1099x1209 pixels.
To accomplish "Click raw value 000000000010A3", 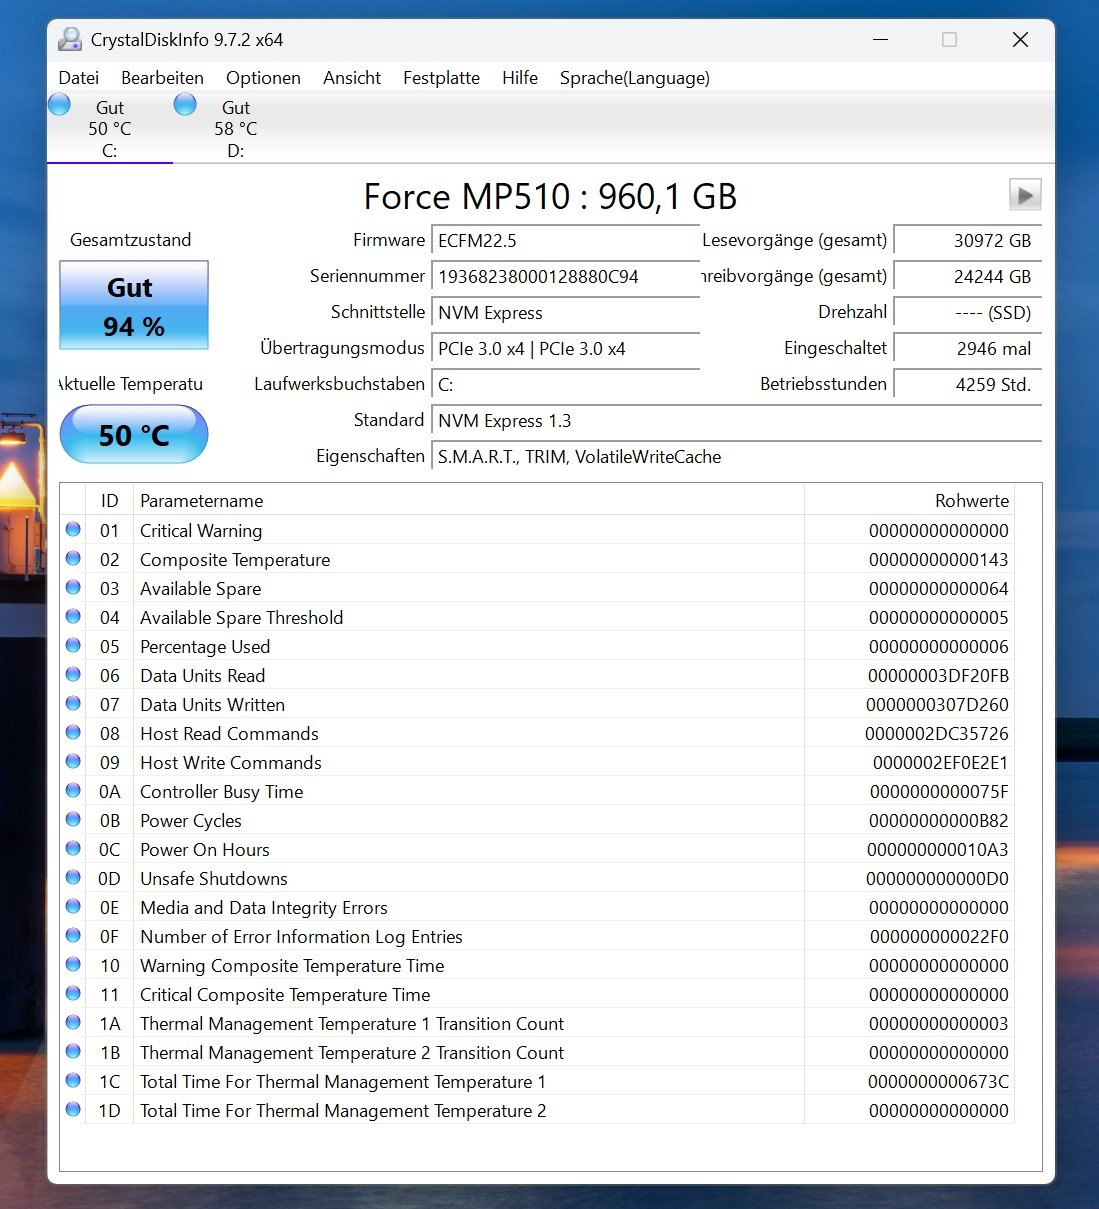I will pos(938,850).
